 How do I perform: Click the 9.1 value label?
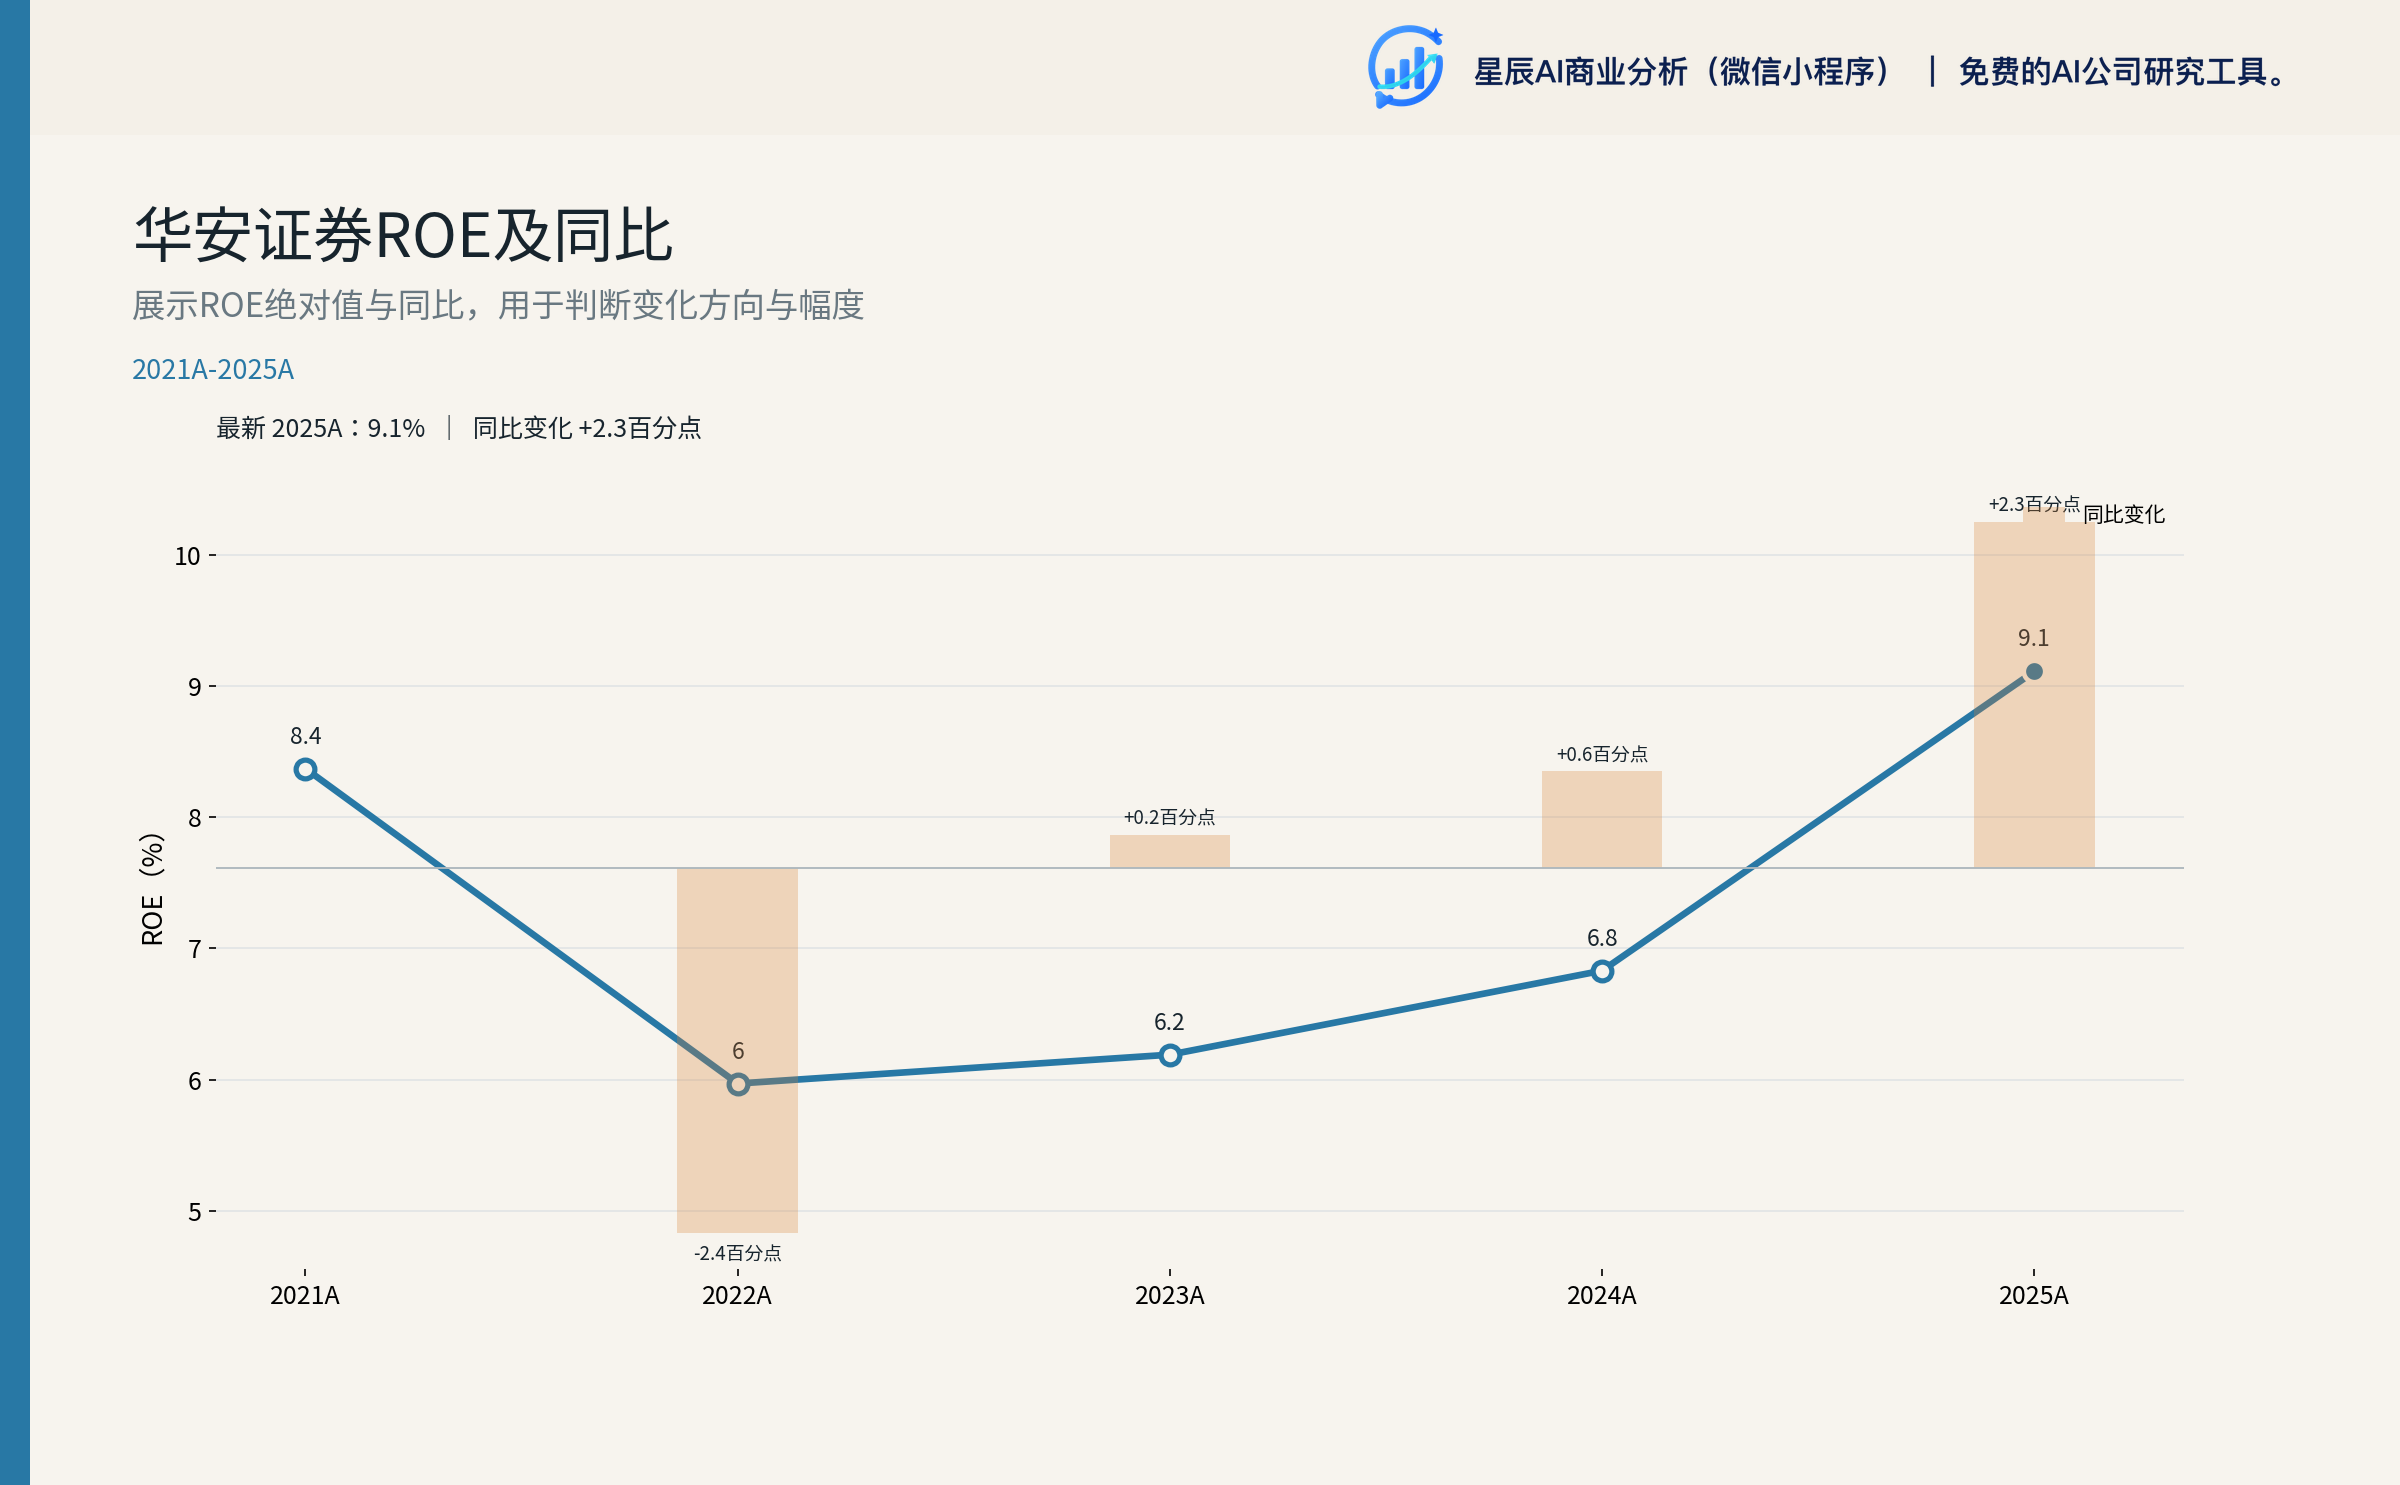2033,638
